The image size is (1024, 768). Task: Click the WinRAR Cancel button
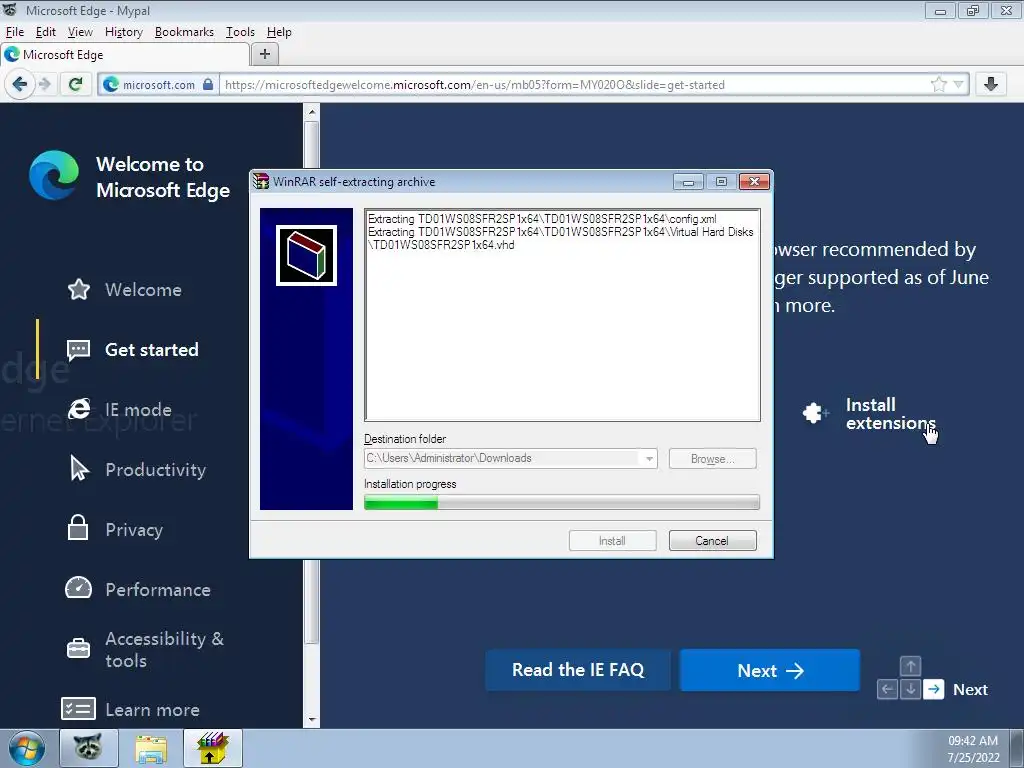[x=712, y=541]
